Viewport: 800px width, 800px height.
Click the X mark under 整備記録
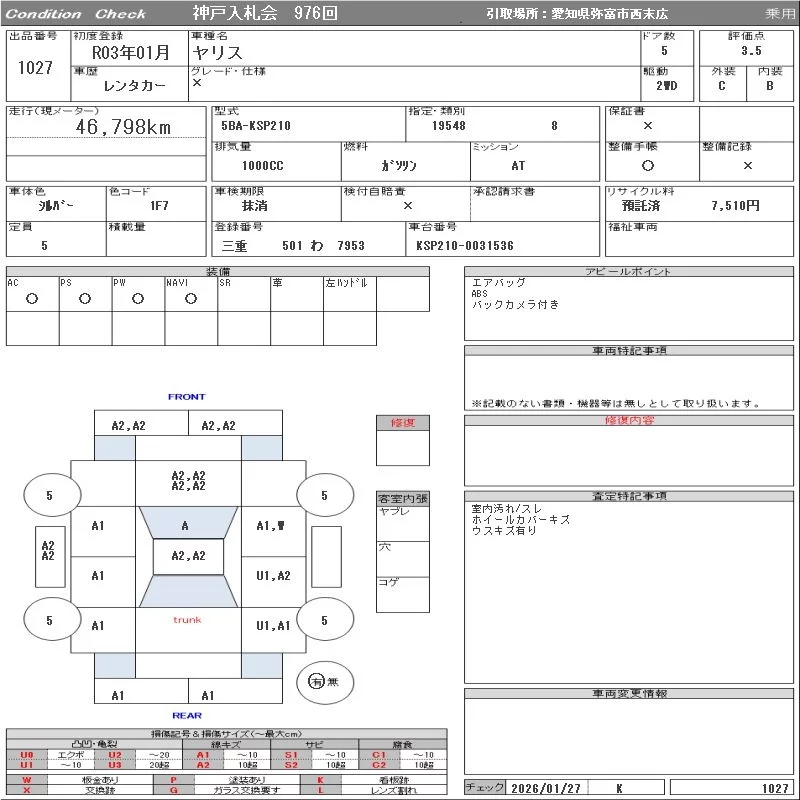(x=747, y=166)
